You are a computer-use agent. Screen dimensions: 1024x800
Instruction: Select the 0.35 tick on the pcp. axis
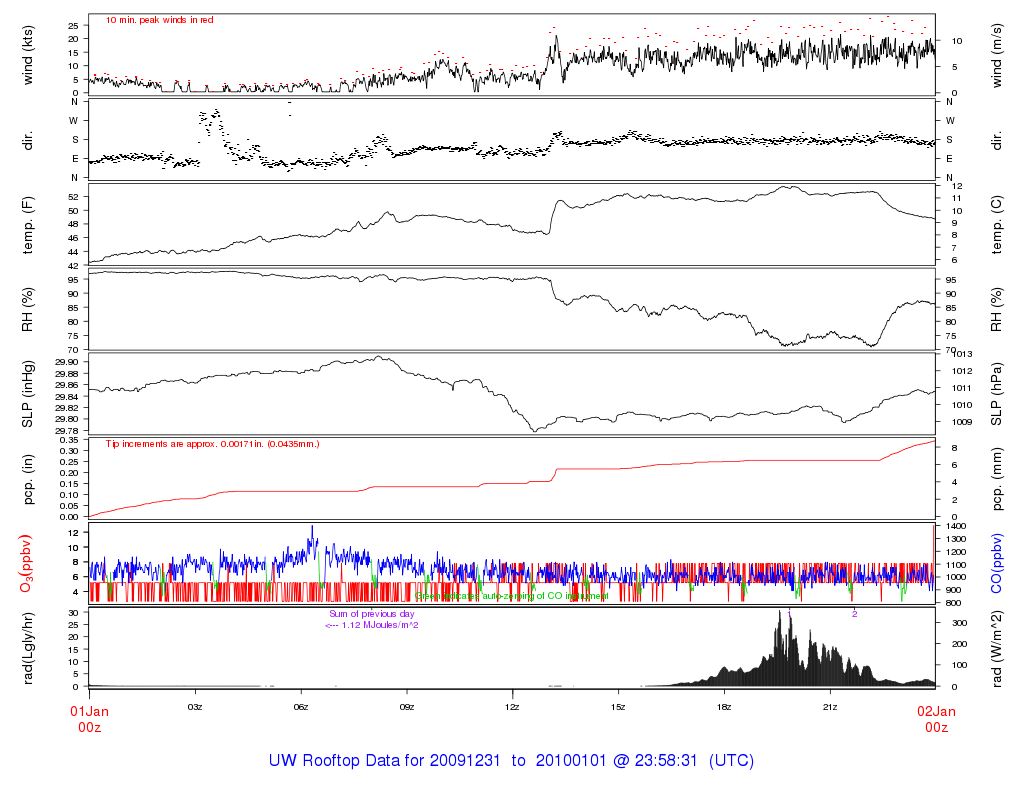coord(69,440)
